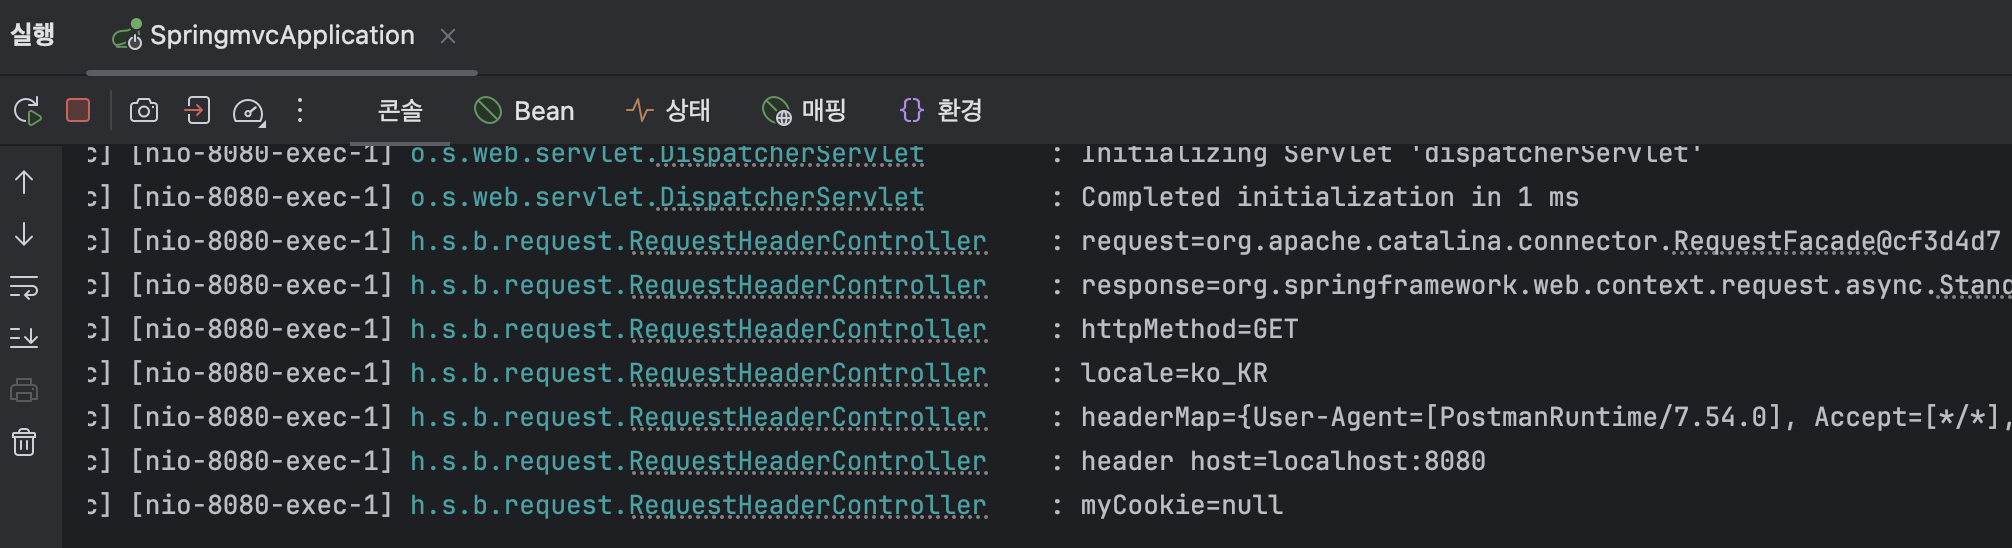
Task: Open the three-dot more actions menu
Action: [x=300, y=110]
